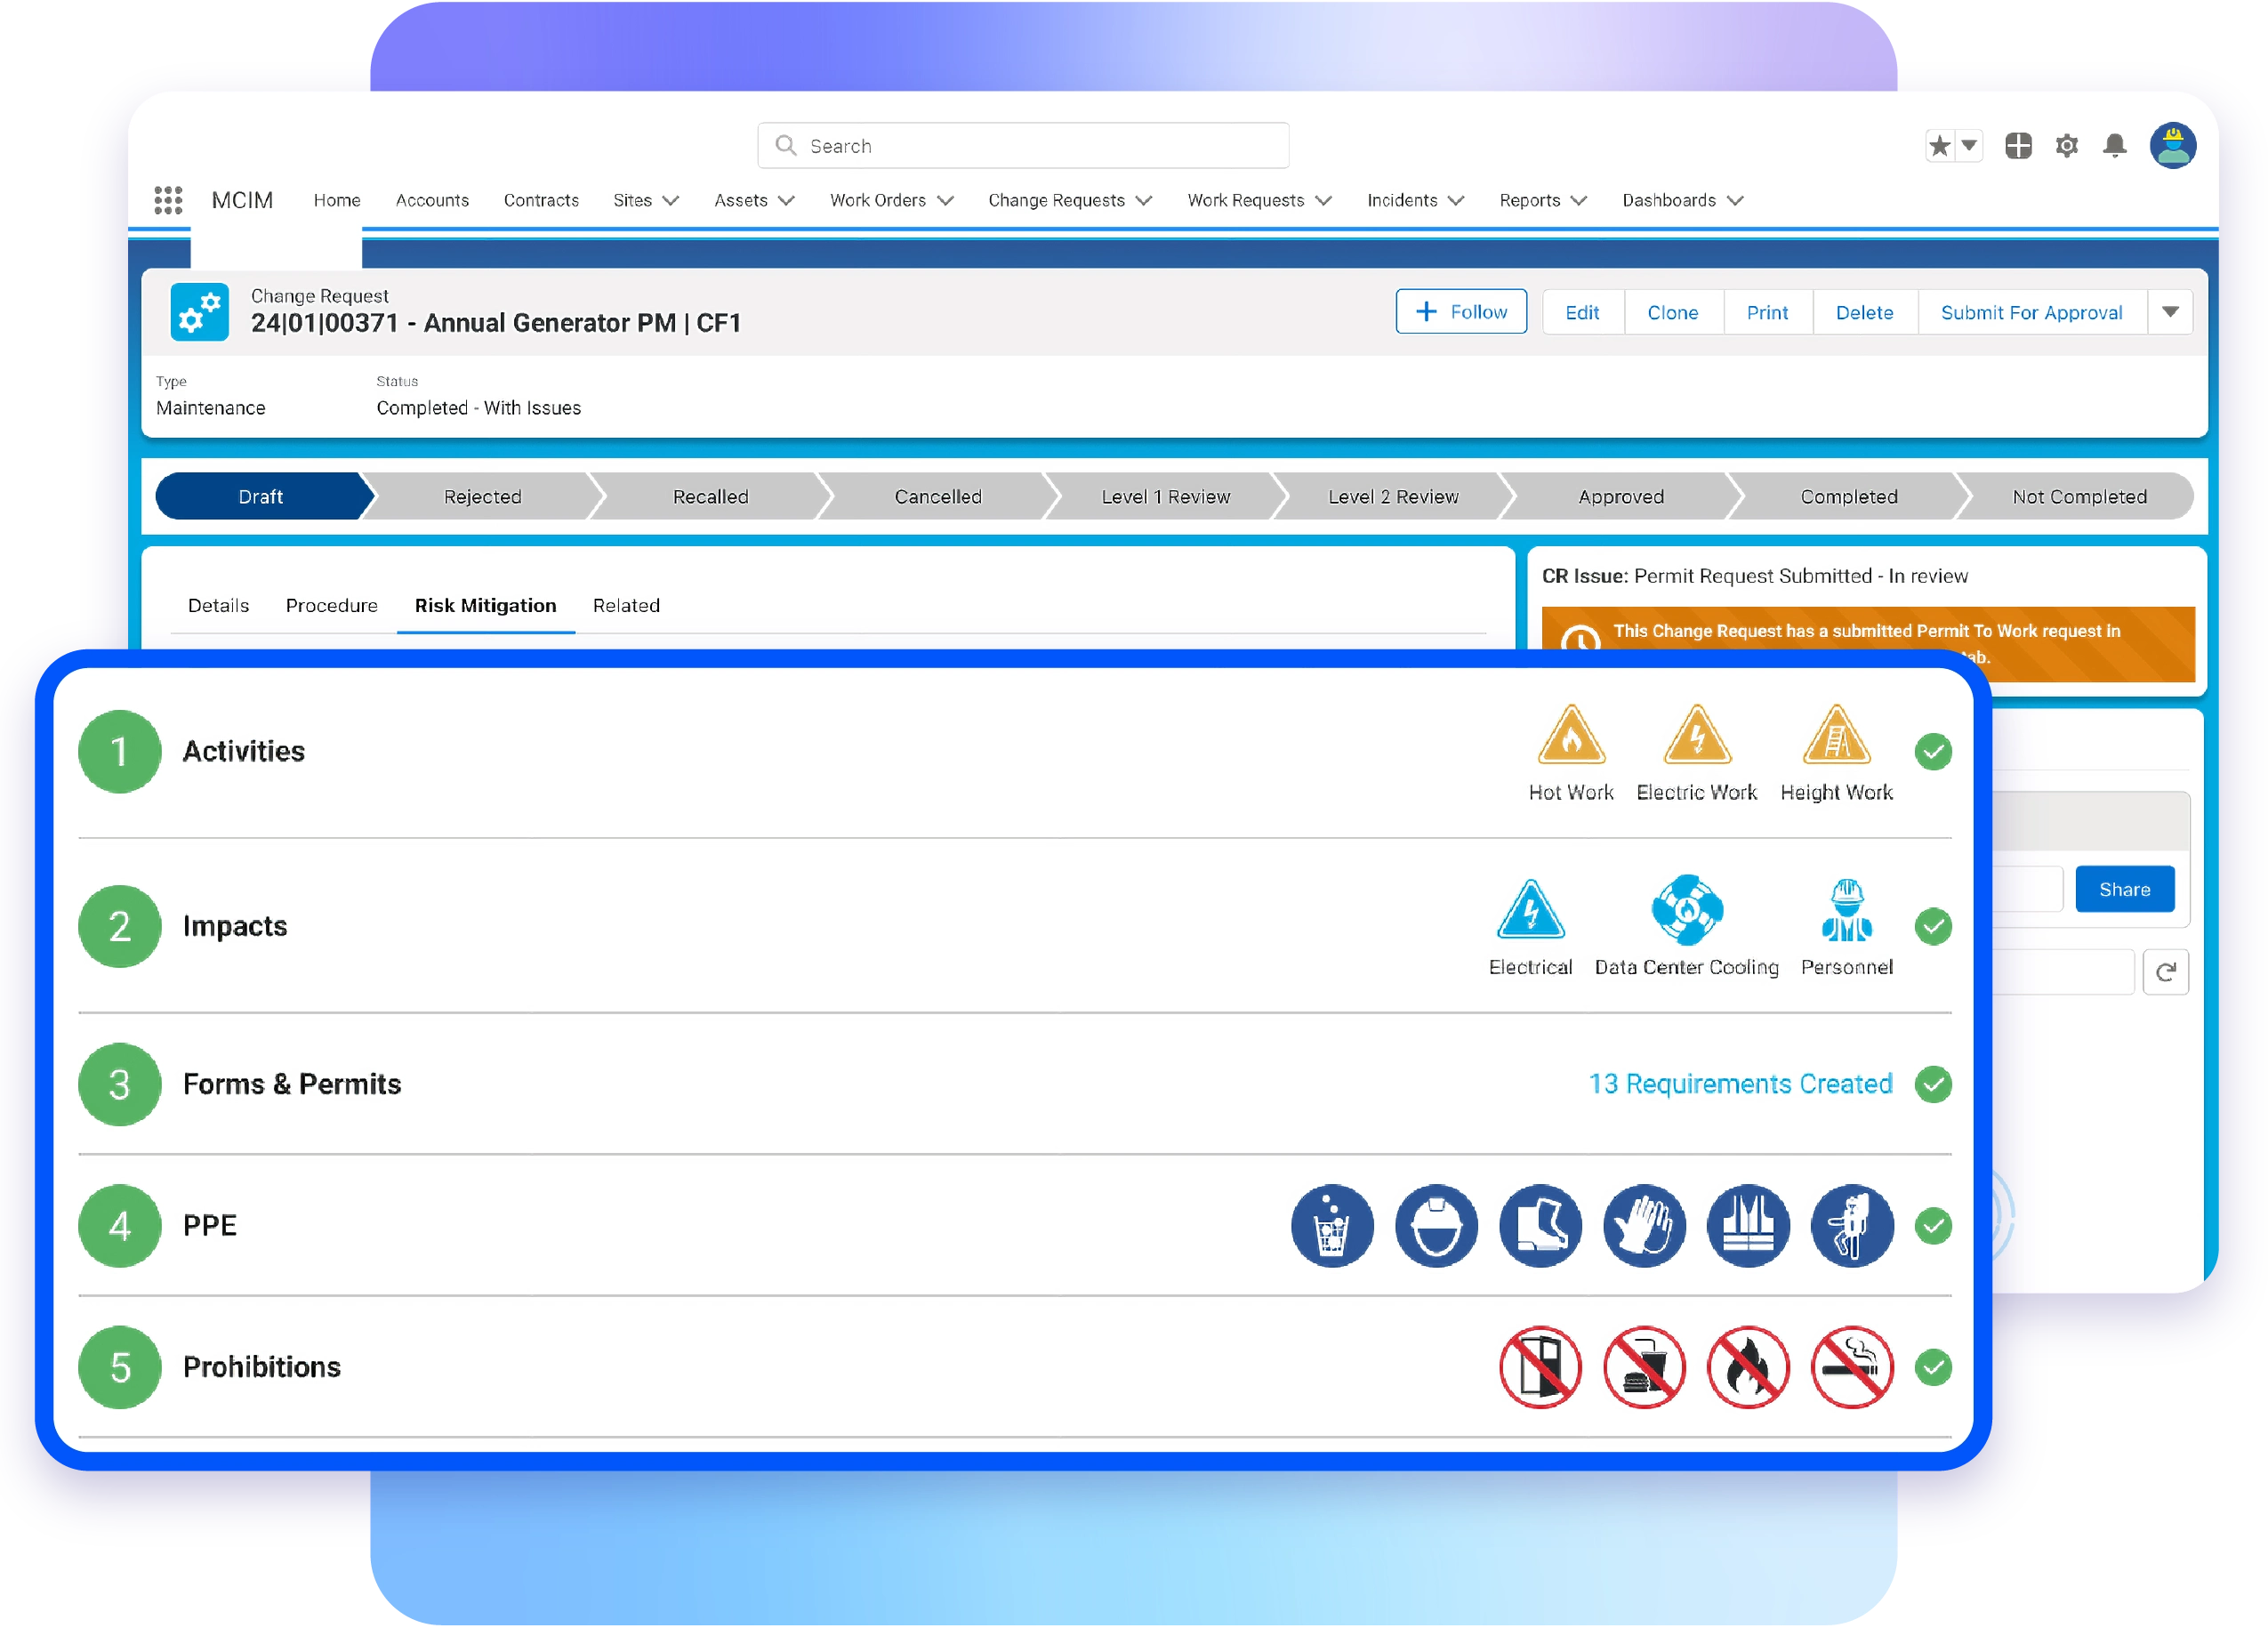Open the Related tab
The height and width of the screenshot is (1628, 2268).
coord(626,605)
